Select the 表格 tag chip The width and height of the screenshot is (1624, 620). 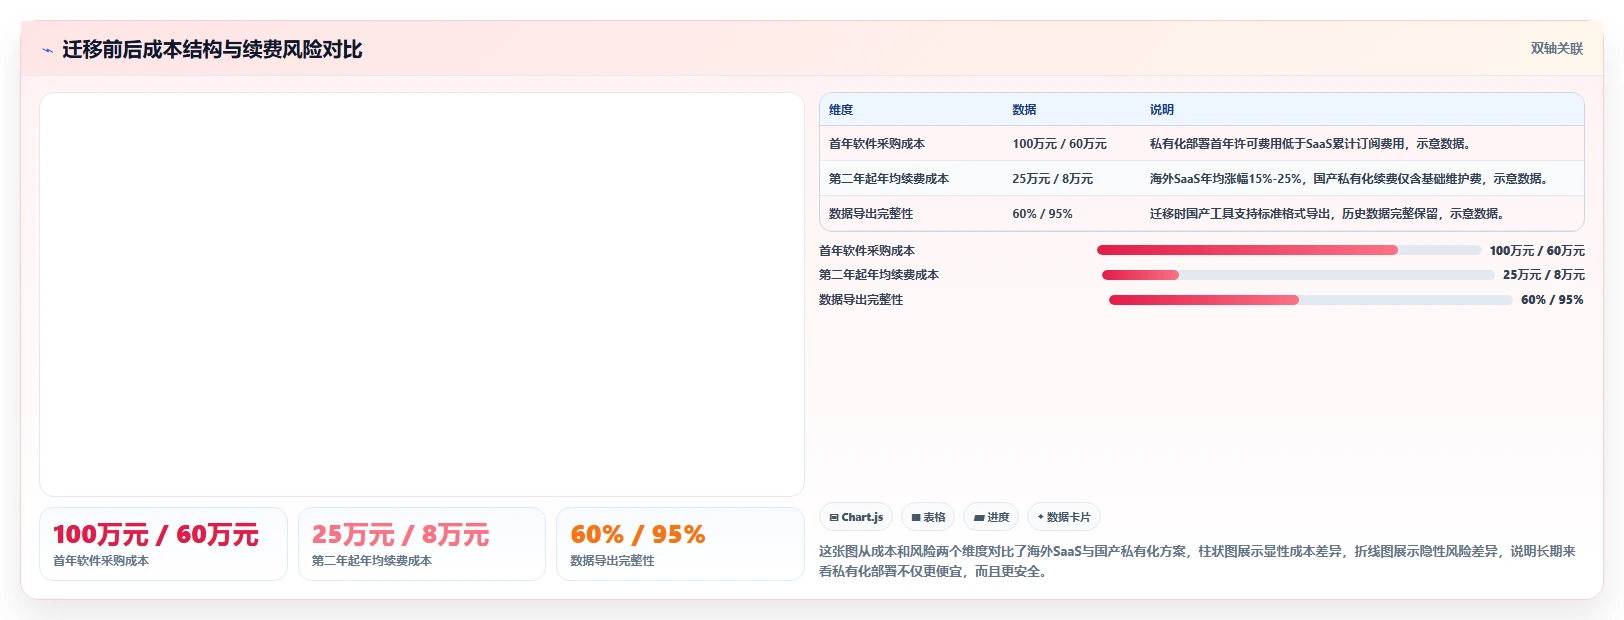pyautogui.click(x=928, y=517)
